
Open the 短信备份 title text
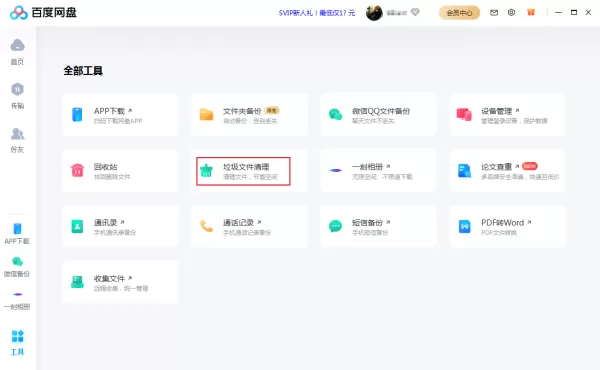point(367,223)
